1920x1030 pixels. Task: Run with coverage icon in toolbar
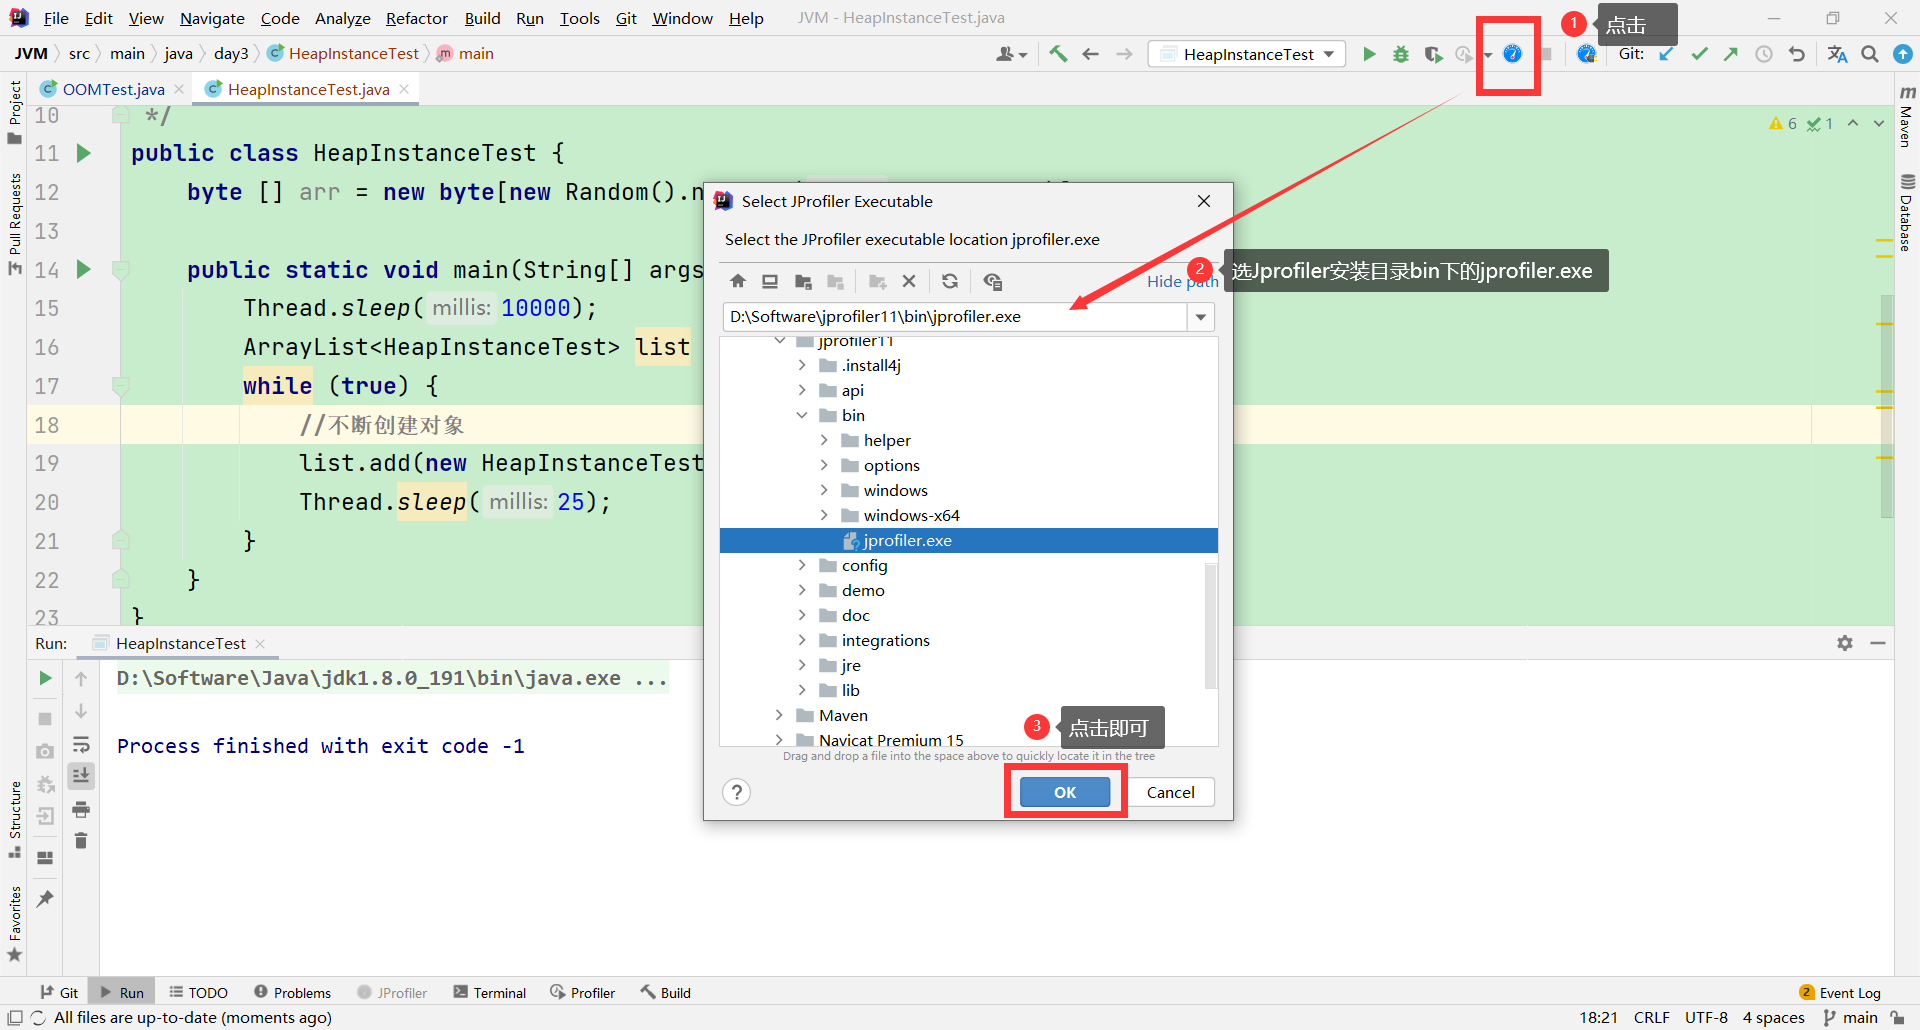pos(1433,54)
